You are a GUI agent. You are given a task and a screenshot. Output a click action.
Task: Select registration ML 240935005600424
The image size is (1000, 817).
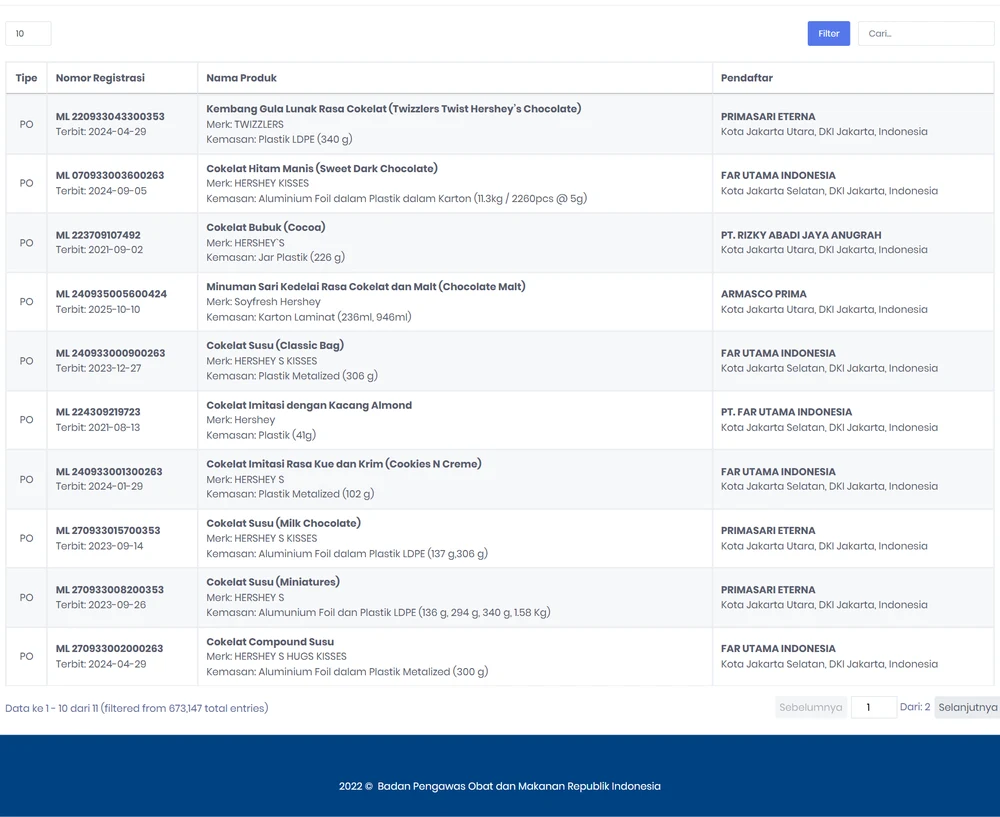(111, 294)
